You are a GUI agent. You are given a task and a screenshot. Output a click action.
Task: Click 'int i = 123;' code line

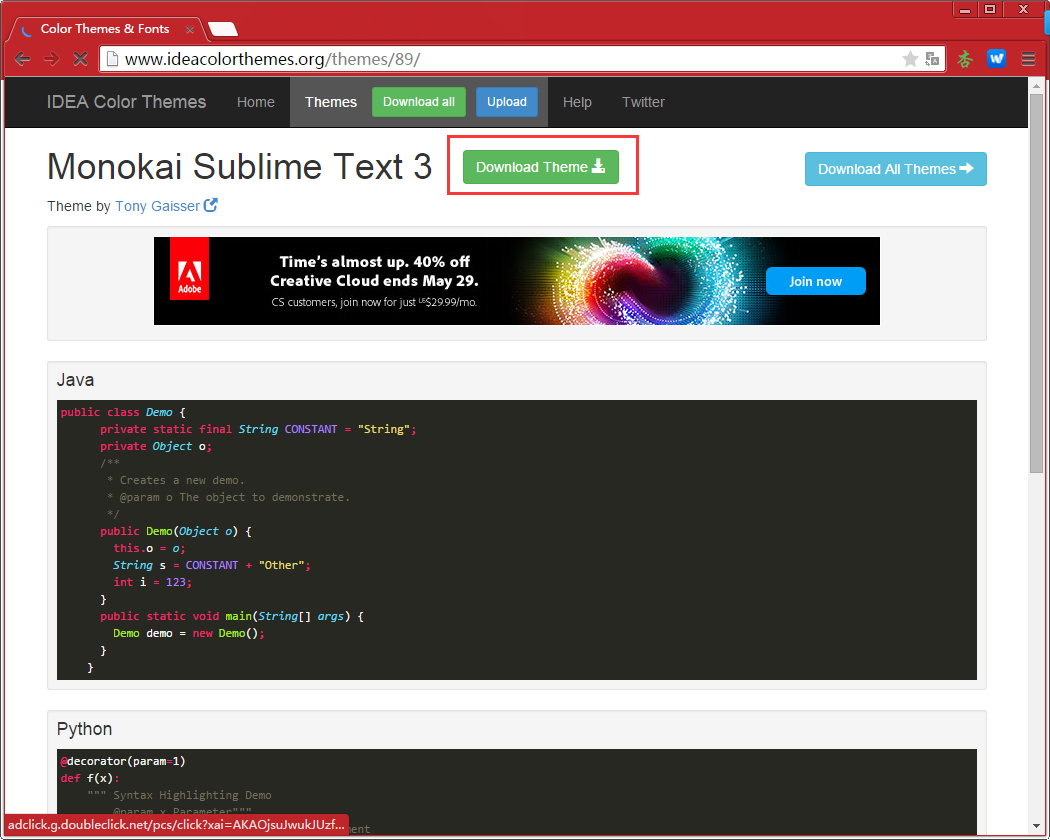pos(153,582)
